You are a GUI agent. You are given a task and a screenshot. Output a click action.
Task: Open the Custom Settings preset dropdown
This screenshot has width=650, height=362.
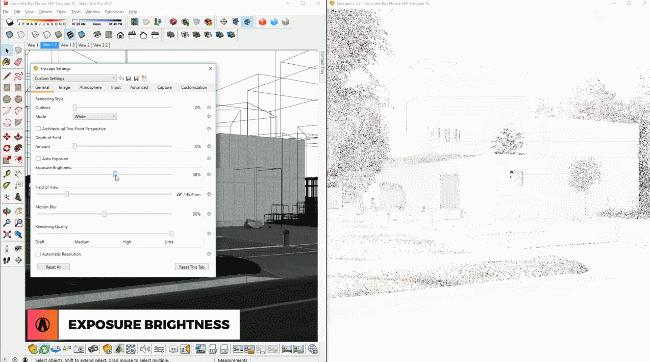[75, 78]
